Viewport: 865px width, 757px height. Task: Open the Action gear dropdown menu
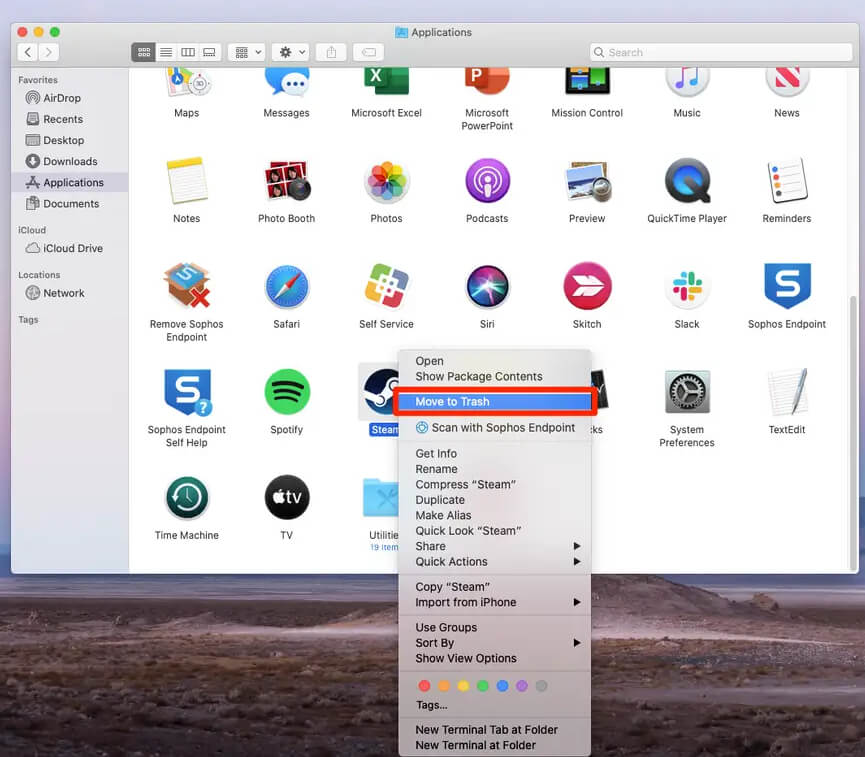(290, 52)
